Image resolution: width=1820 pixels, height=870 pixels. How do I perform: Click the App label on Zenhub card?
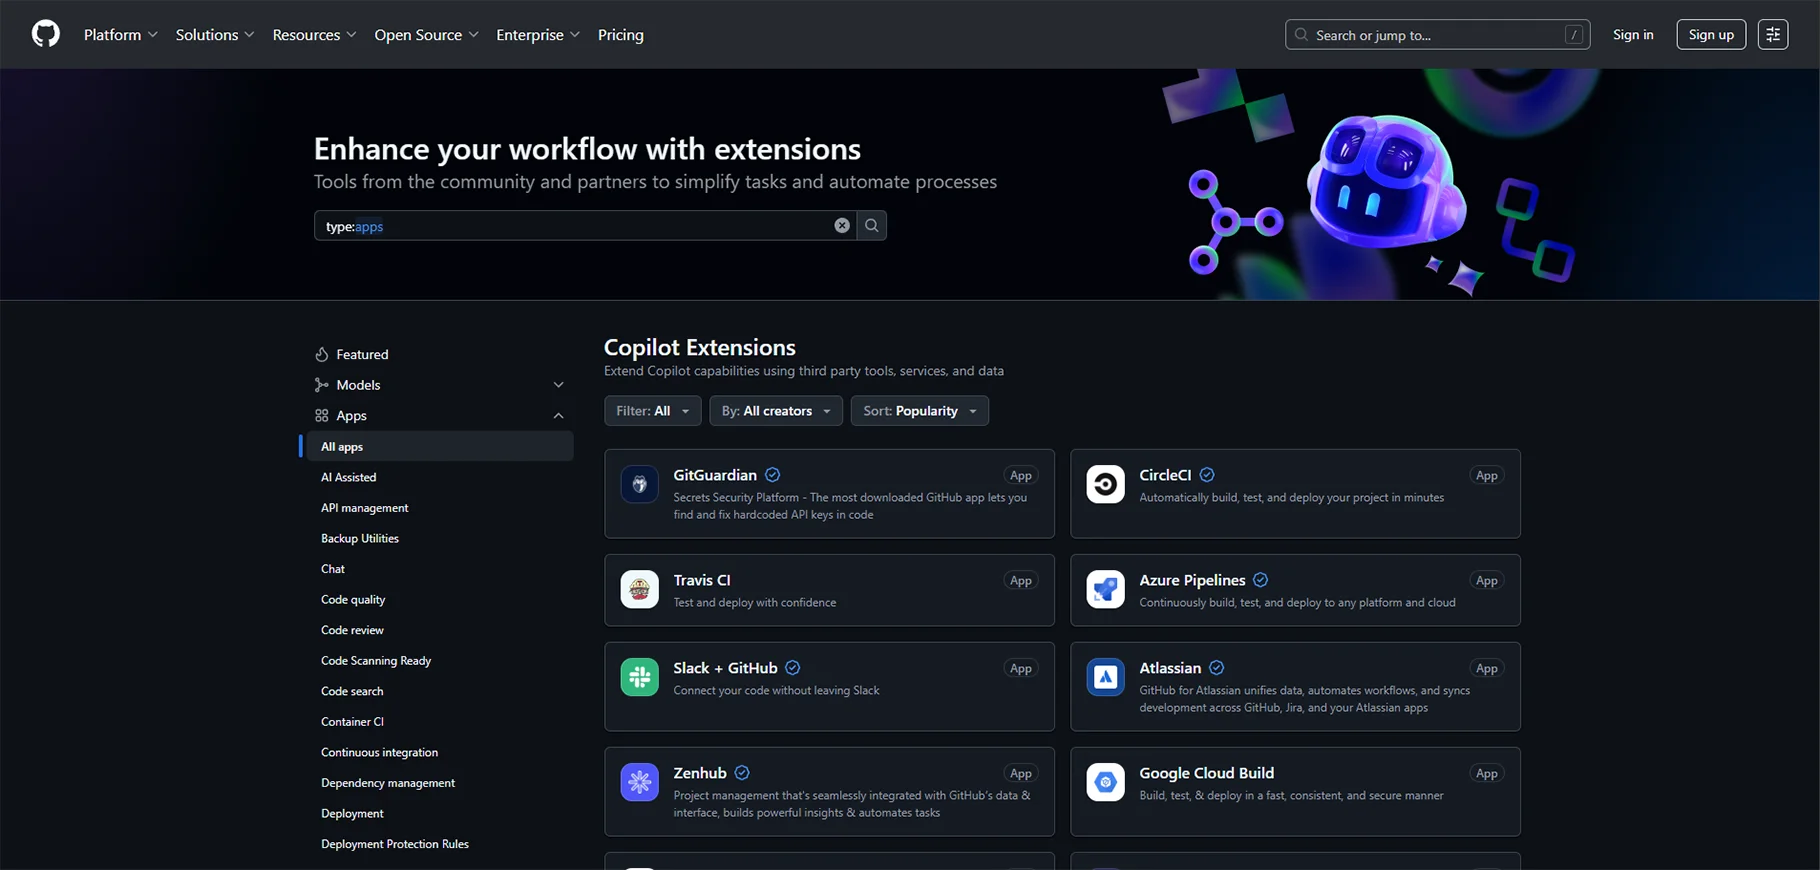[1021, 774]
